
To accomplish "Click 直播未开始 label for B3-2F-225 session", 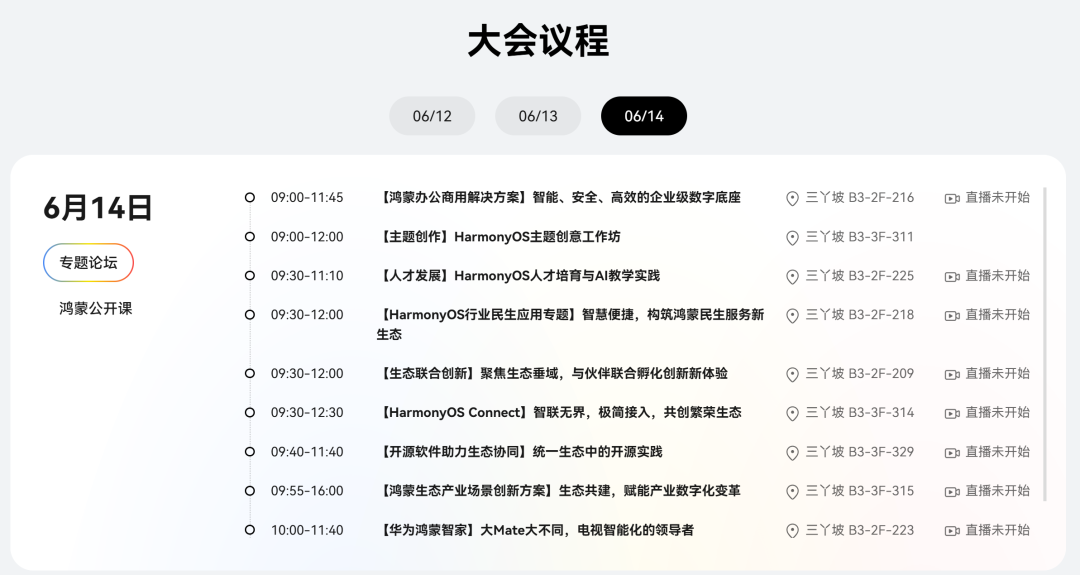I will (x=997, y=276).
